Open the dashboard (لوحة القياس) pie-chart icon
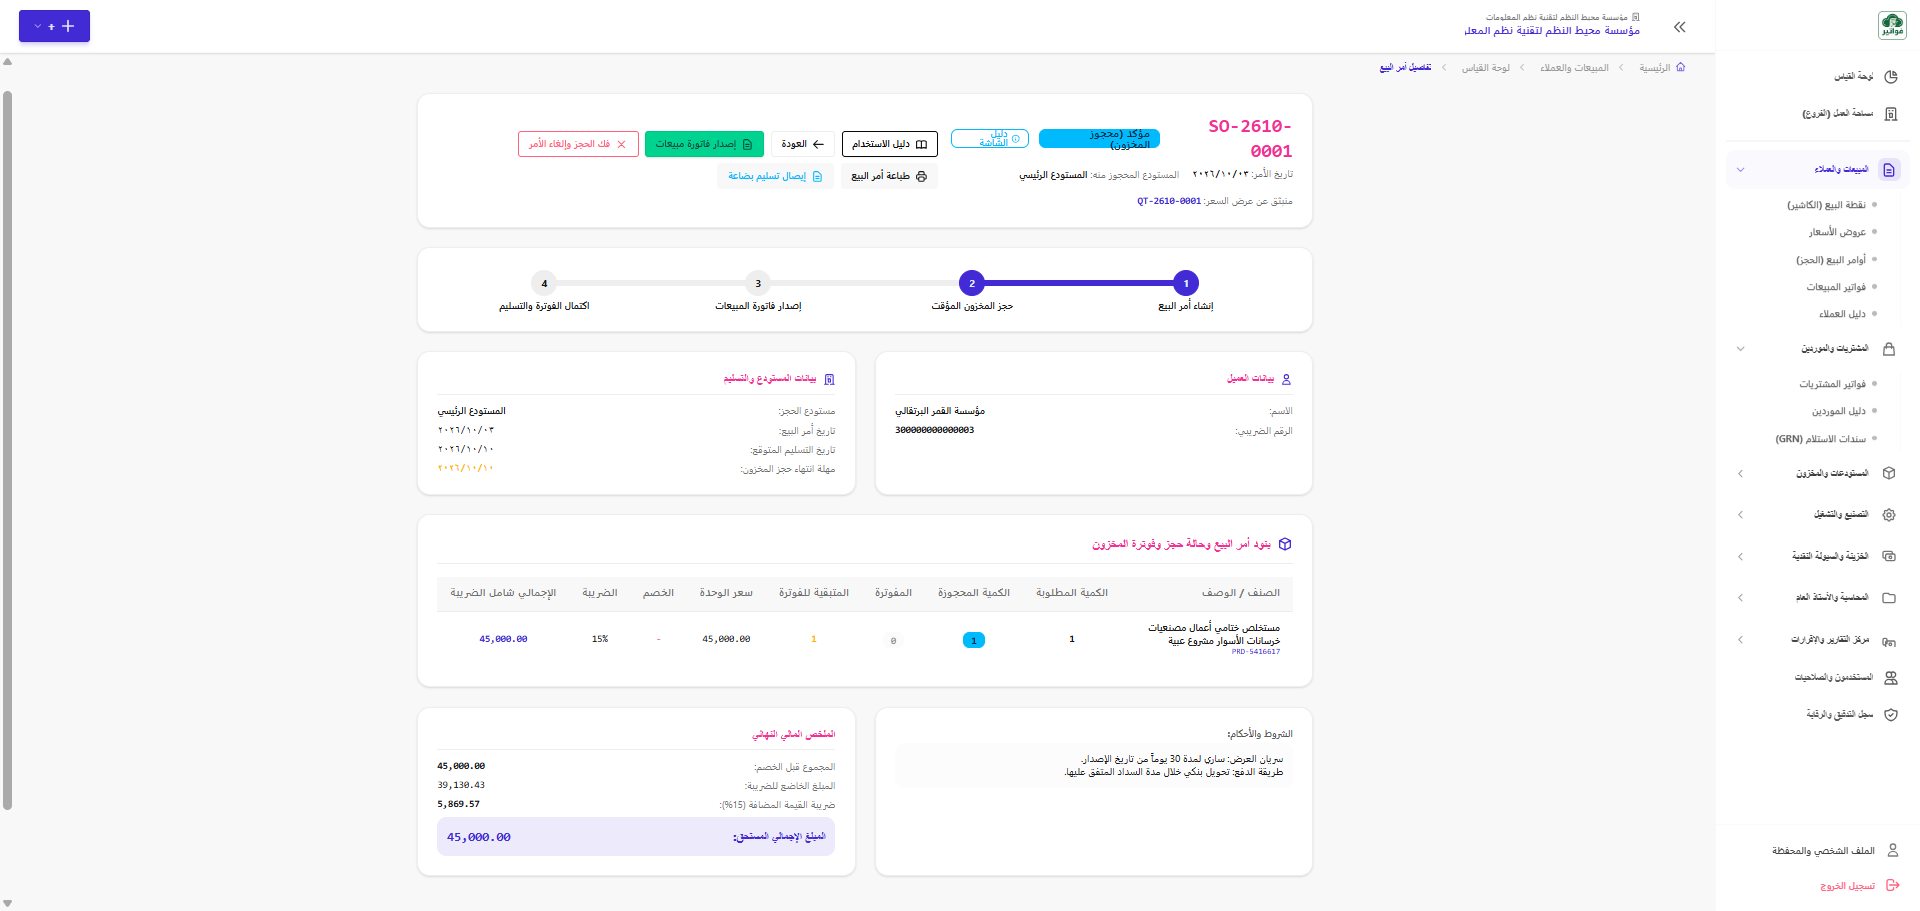Image resolution: width=1920 pixels, height=911 pixels. coord(1890,77)
